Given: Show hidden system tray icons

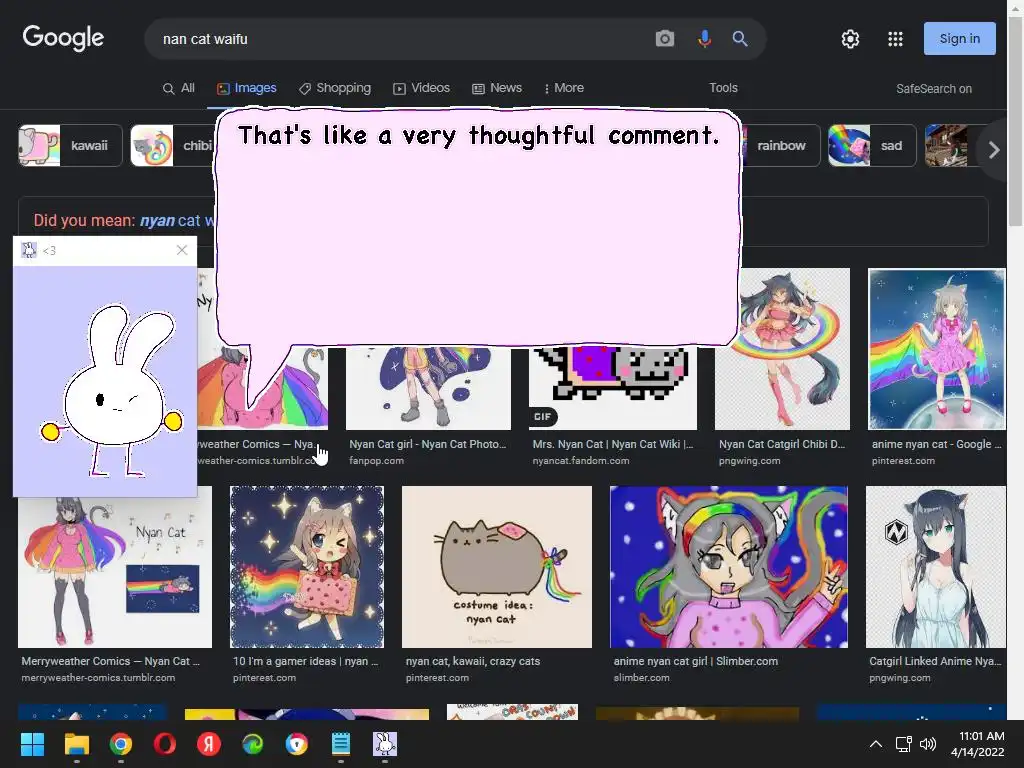Looking at the screenshot, I should 876,744.
